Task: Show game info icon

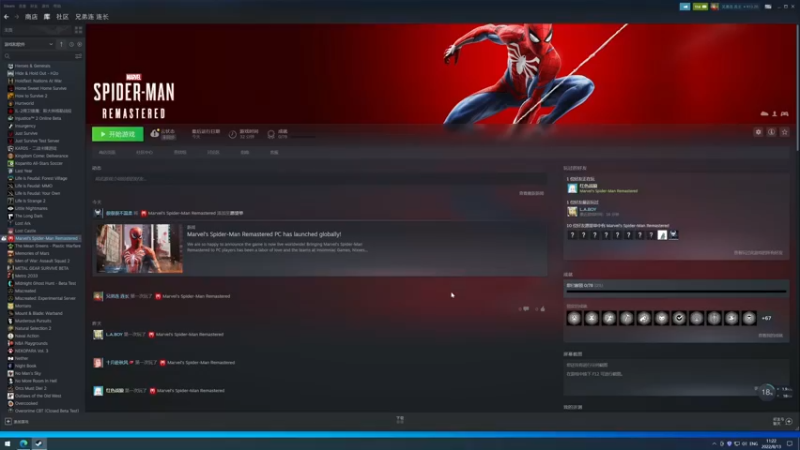Action: 771,132
